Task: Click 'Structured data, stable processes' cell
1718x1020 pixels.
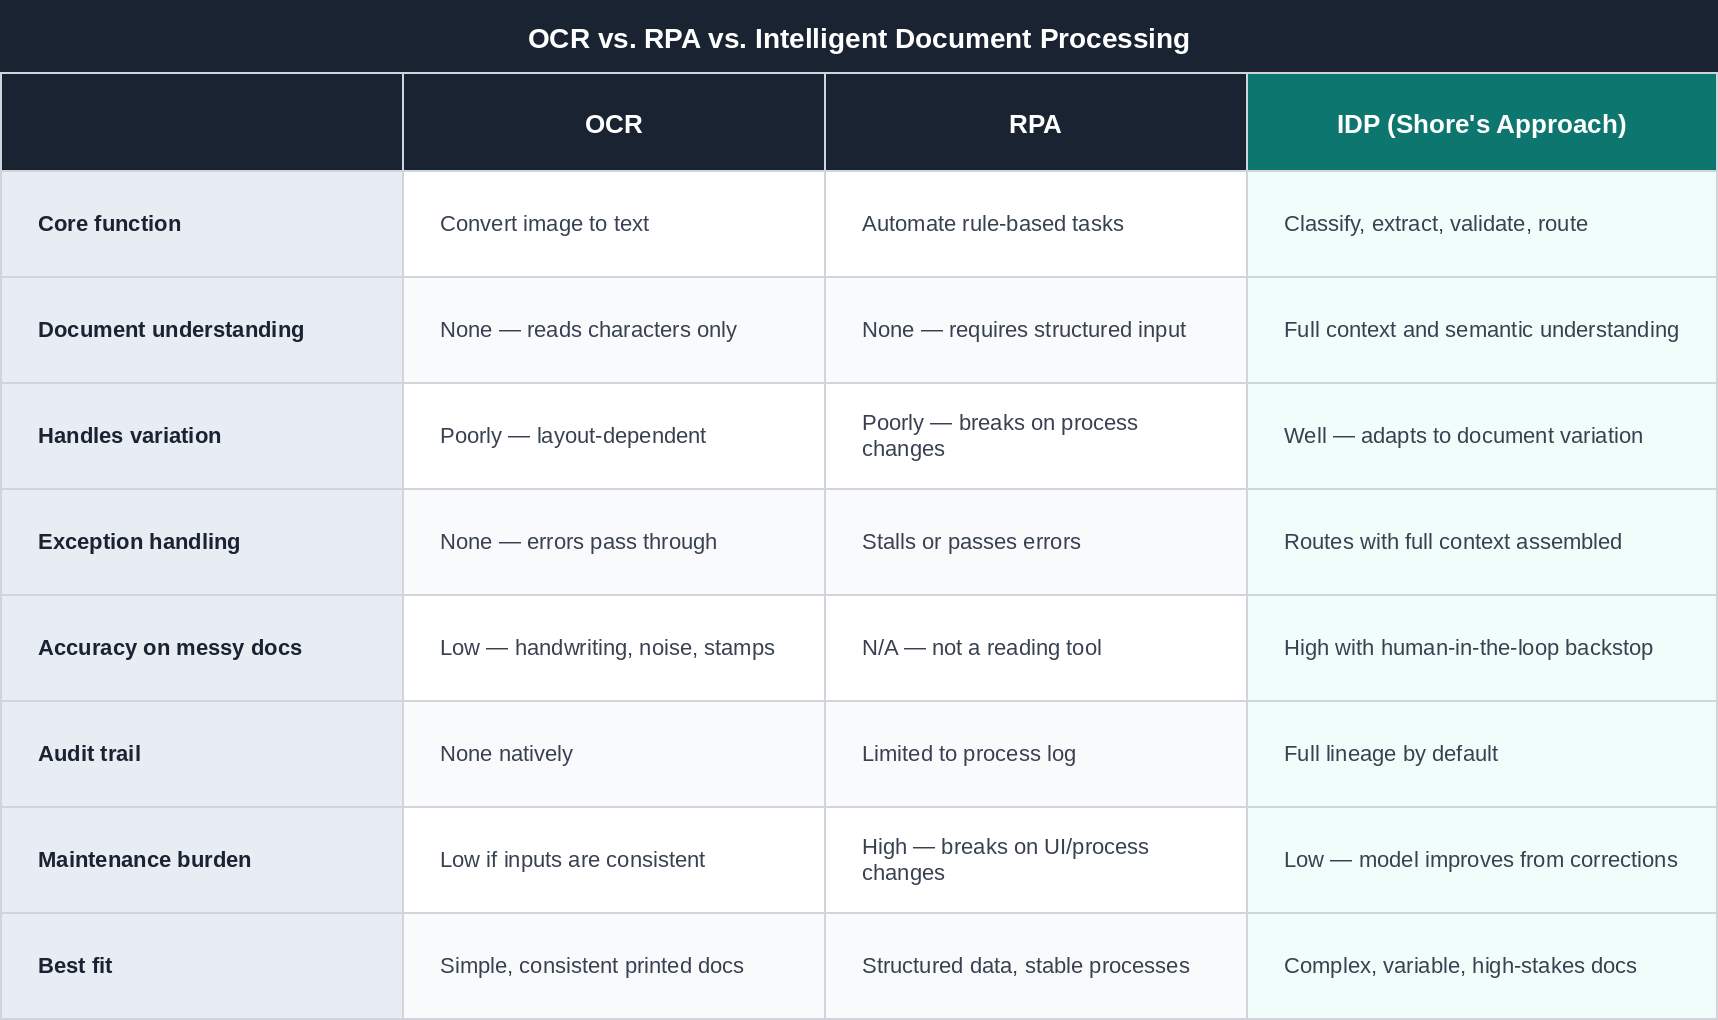Action: (x=1035, y=966)
